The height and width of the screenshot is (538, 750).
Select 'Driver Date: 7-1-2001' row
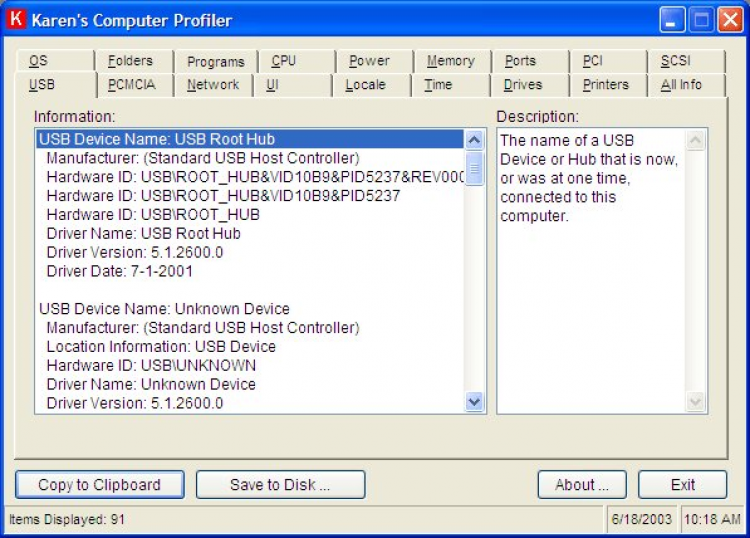click(x=250, y=271)
